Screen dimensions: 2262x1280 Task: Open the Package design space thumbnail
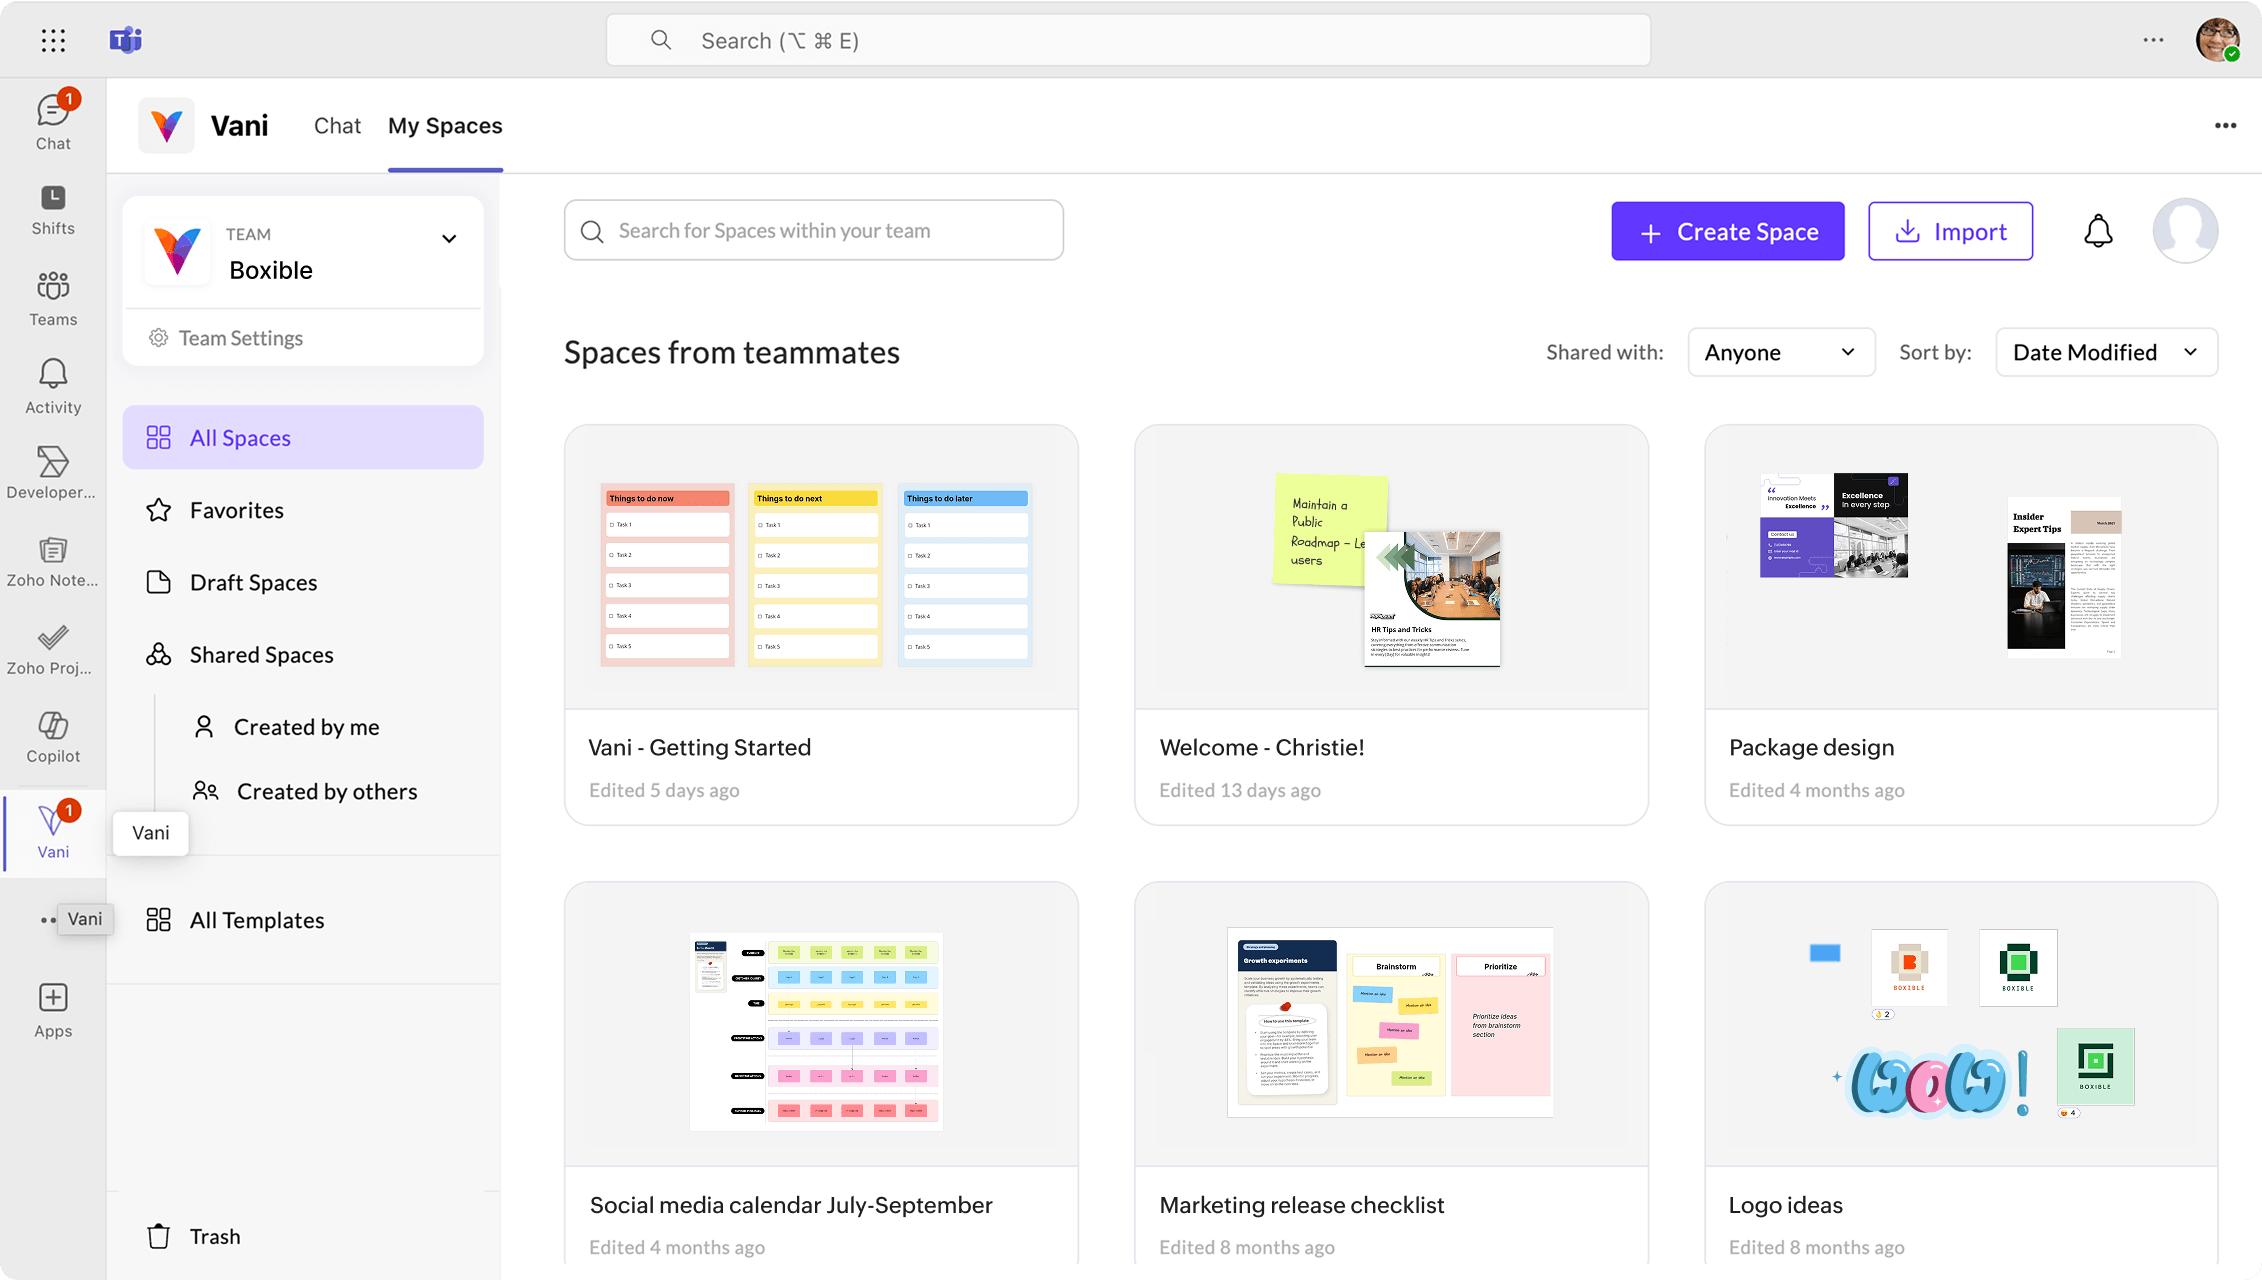coord(1960,567)
